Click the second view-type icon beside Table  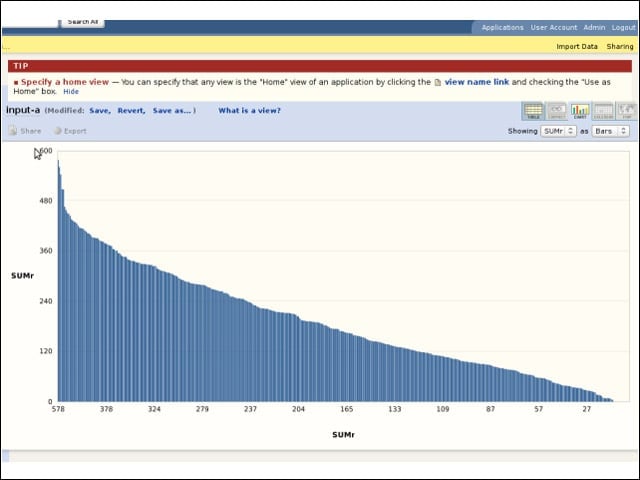(556, 111)
